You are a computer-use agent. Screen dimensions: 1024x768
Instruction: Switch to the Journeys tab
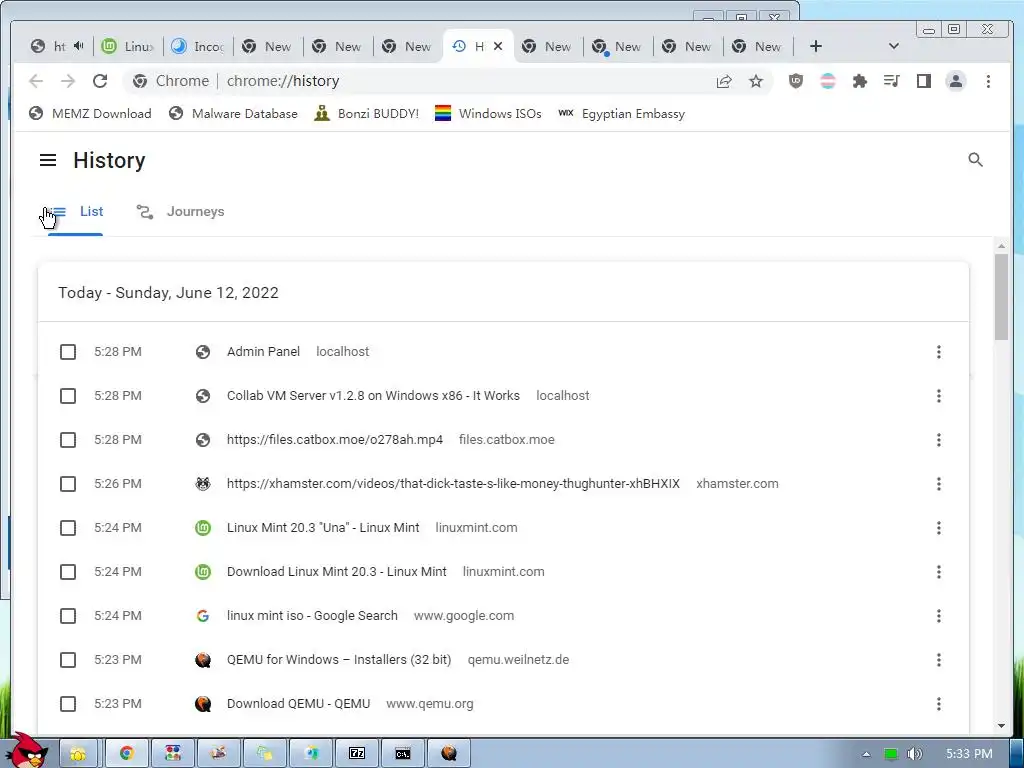point(180,212)
